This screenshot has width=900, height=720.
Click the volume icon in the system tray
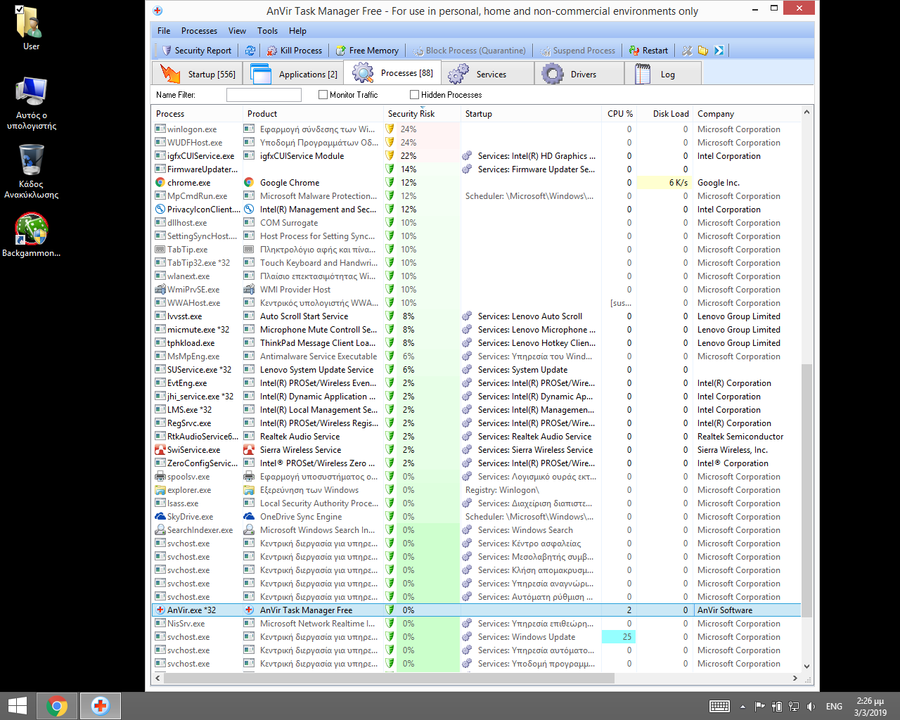click(x=810, y=706)
